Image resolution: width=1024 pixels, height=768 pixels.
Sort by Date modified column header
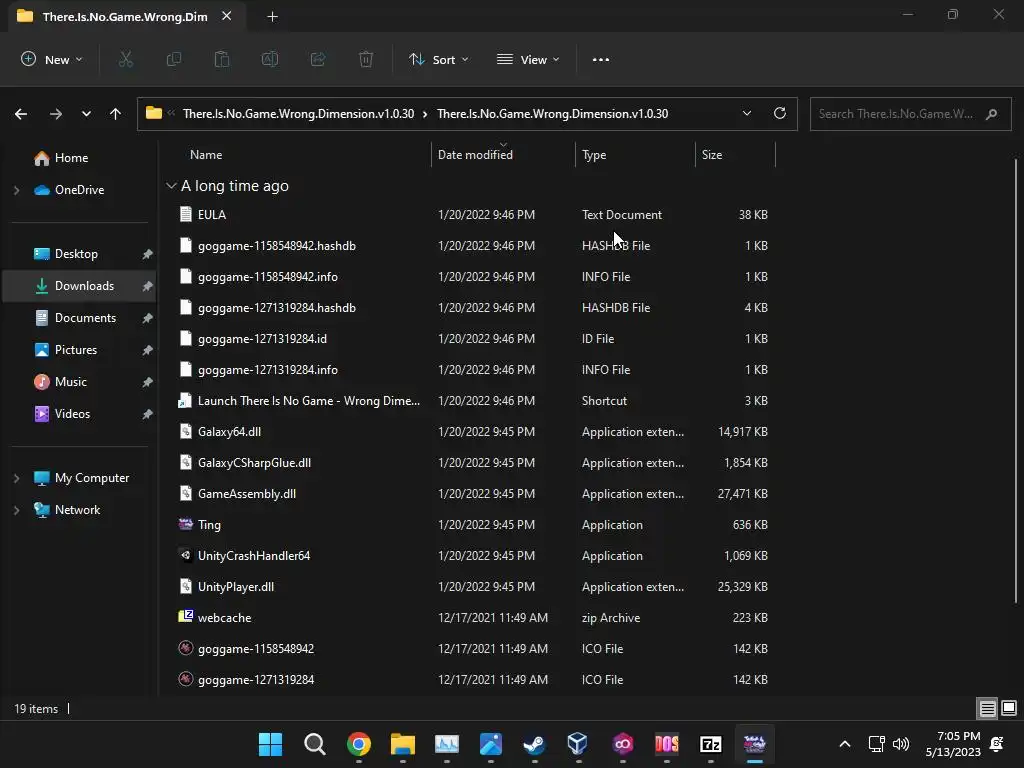click(503, 155)
